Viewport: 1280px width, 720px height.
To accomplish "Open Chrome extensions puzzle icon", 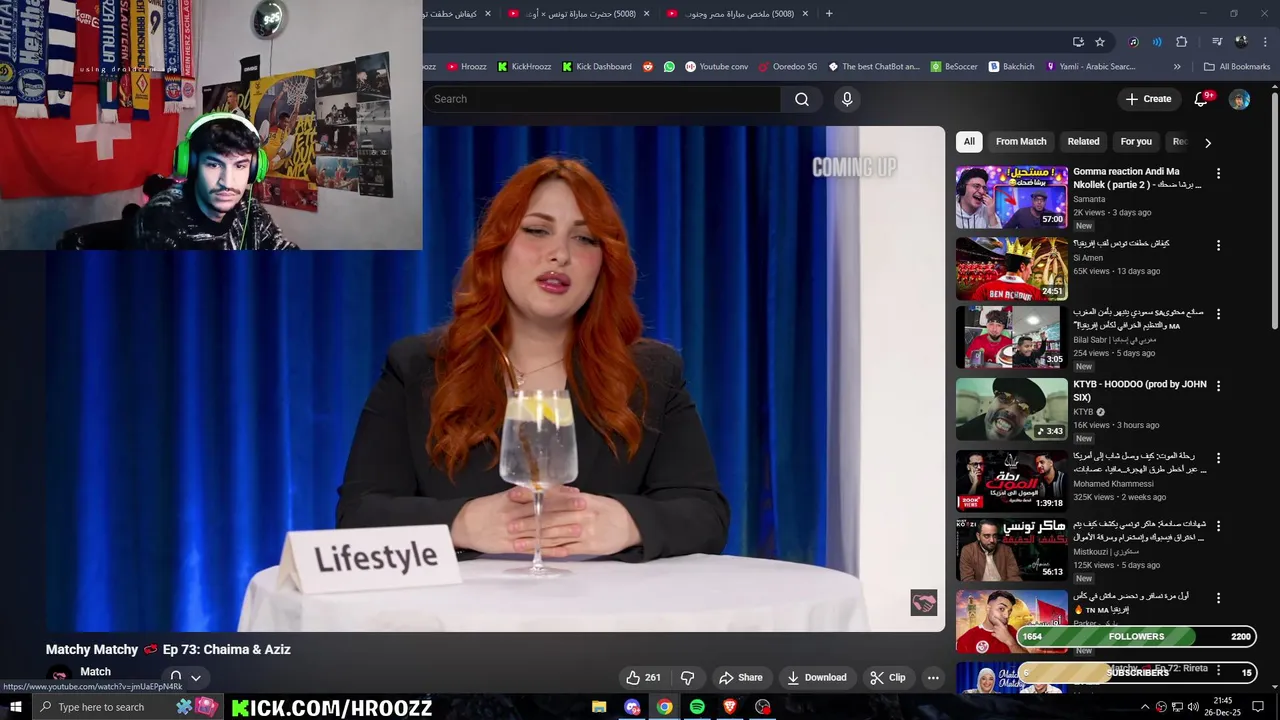I will pos(1181,42).
